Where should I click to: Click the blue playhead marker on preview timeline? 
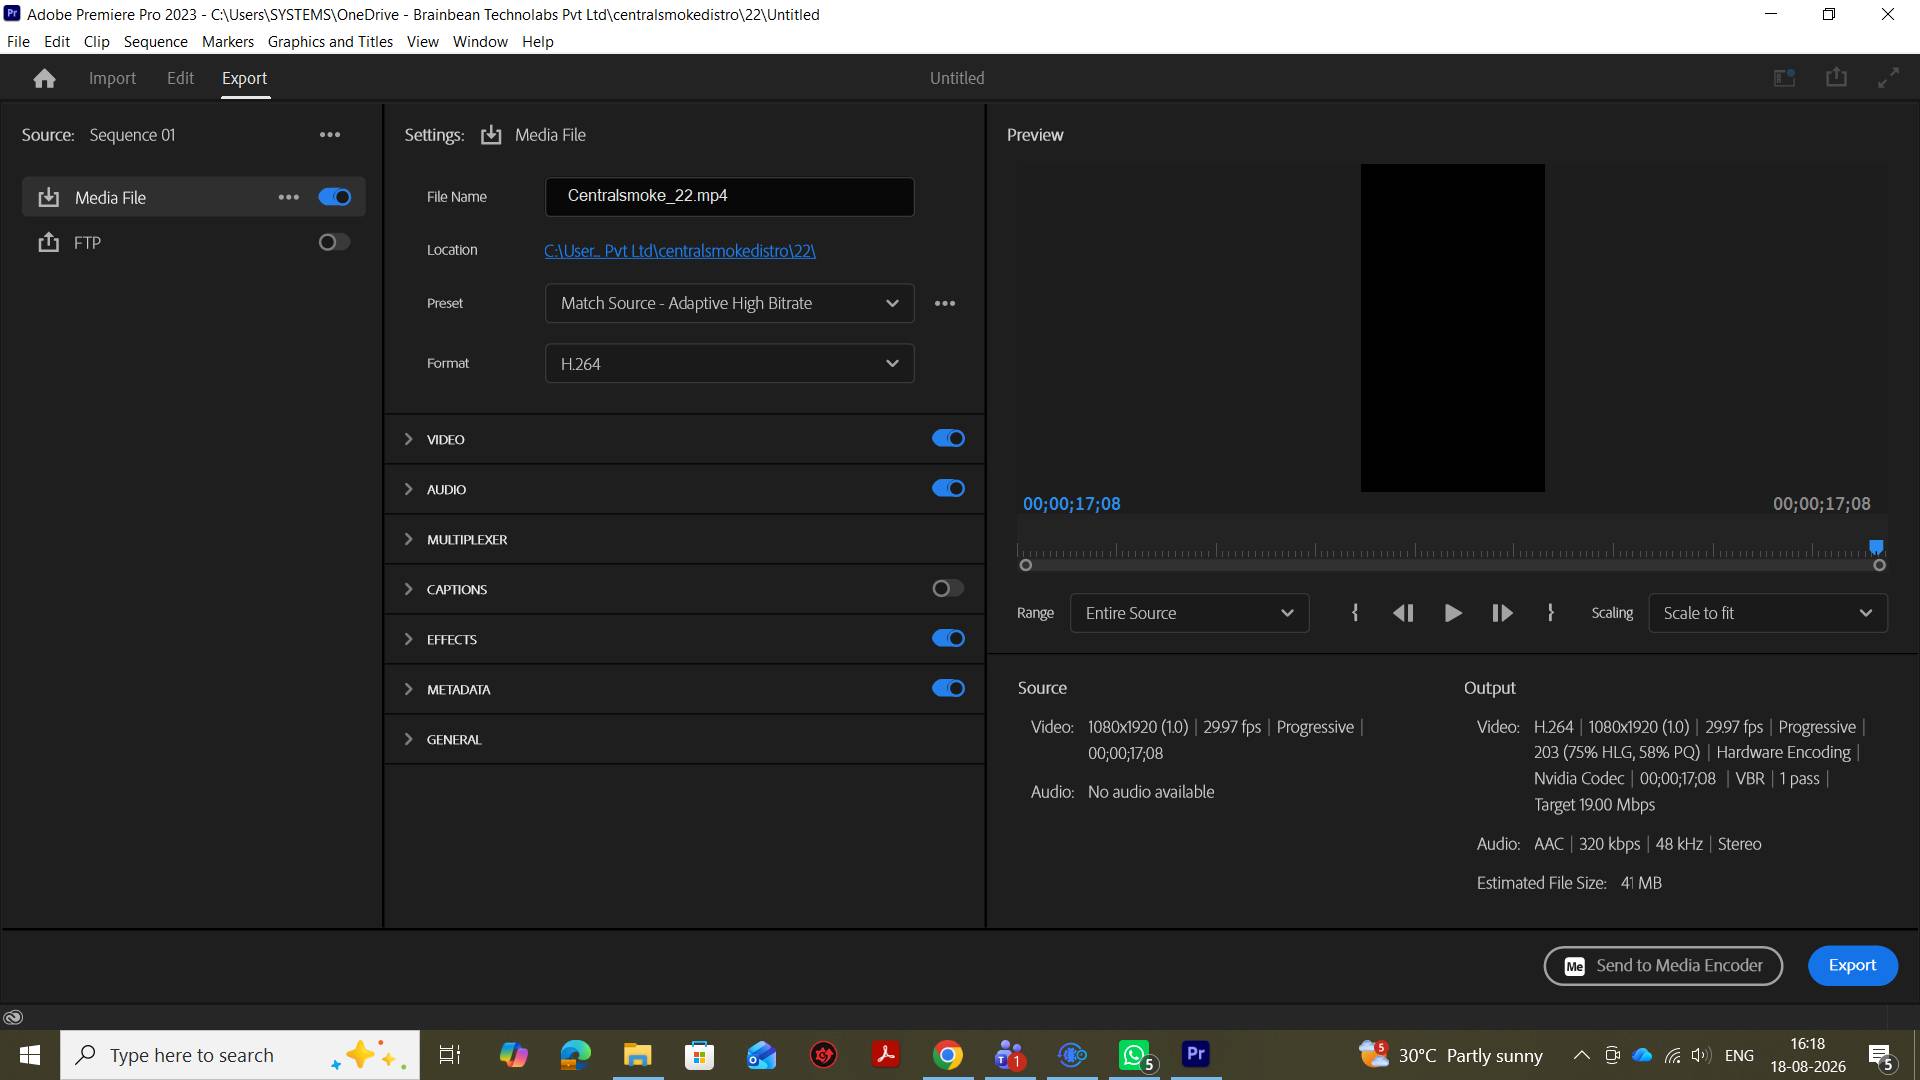coord(1876,546)
